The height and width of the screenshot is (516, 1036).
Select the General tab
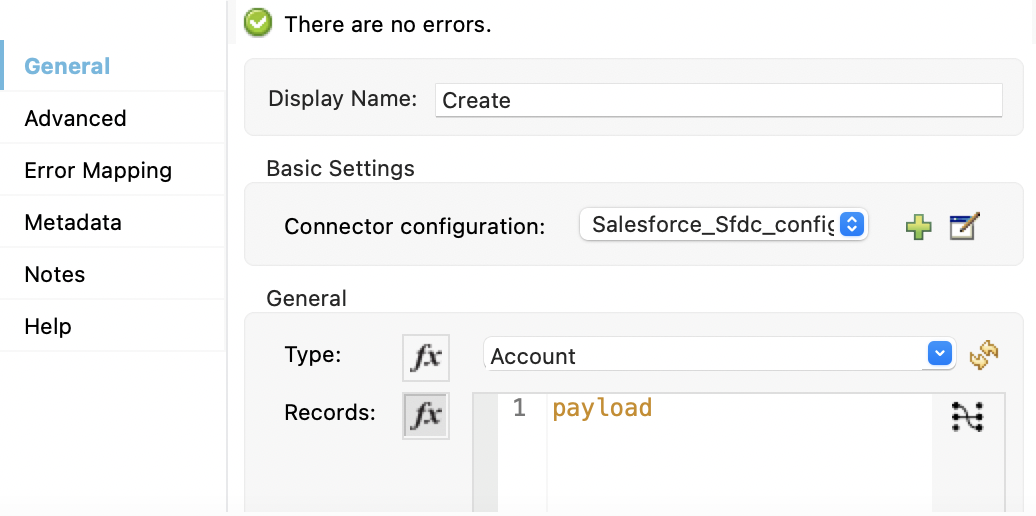[x=67, y=66]
